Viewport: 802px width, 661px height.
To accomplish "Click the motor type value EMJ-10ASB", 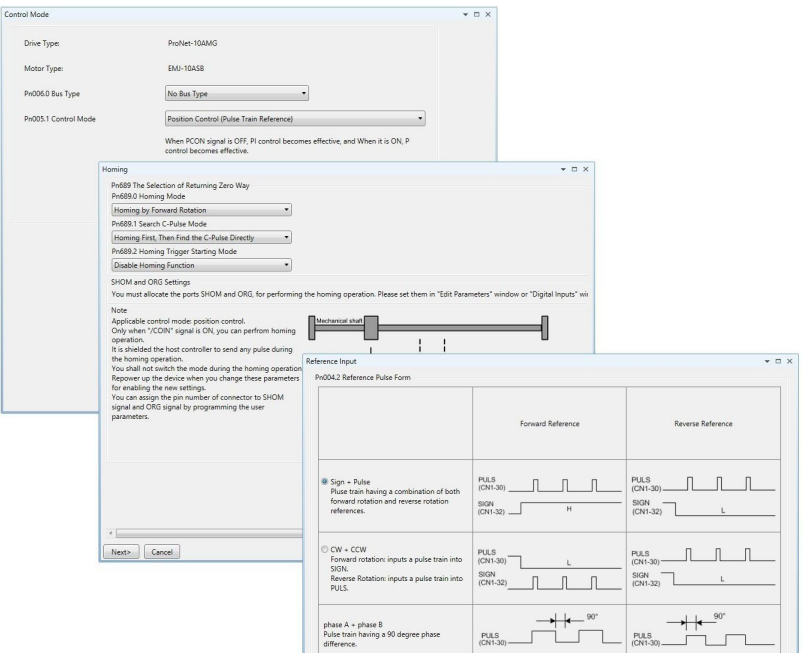I will tap(186, 69).
